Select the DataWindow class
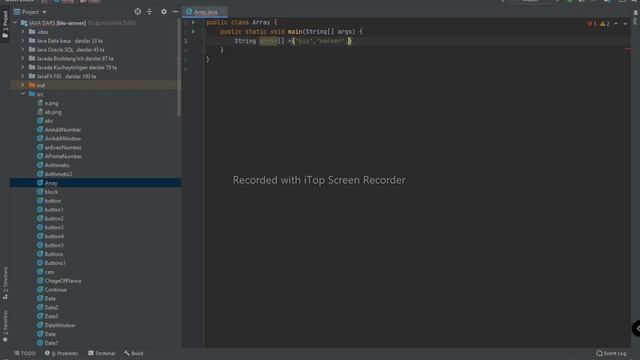The height and width of the screenshot is (360, 640). (56, 325)
